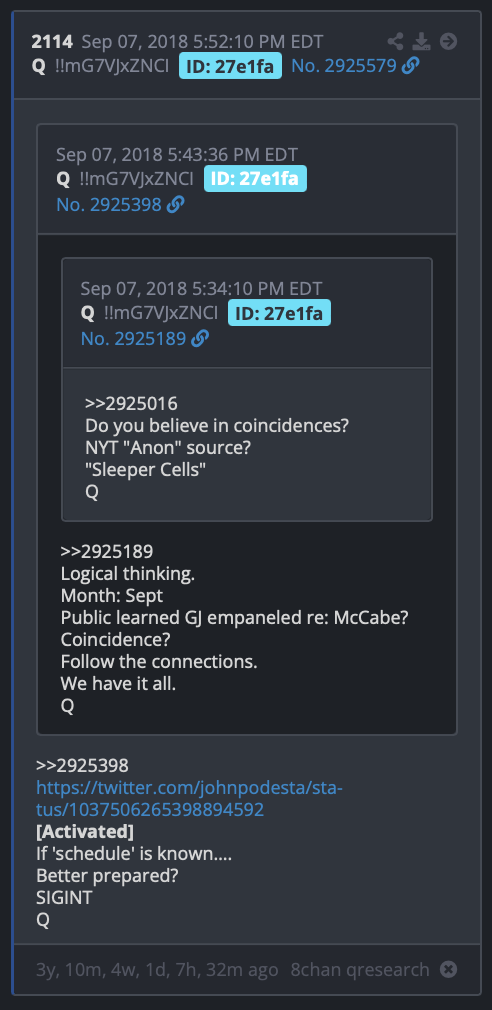
Task: Click the circled X icon in footer
Action: (x=449, y=969)
